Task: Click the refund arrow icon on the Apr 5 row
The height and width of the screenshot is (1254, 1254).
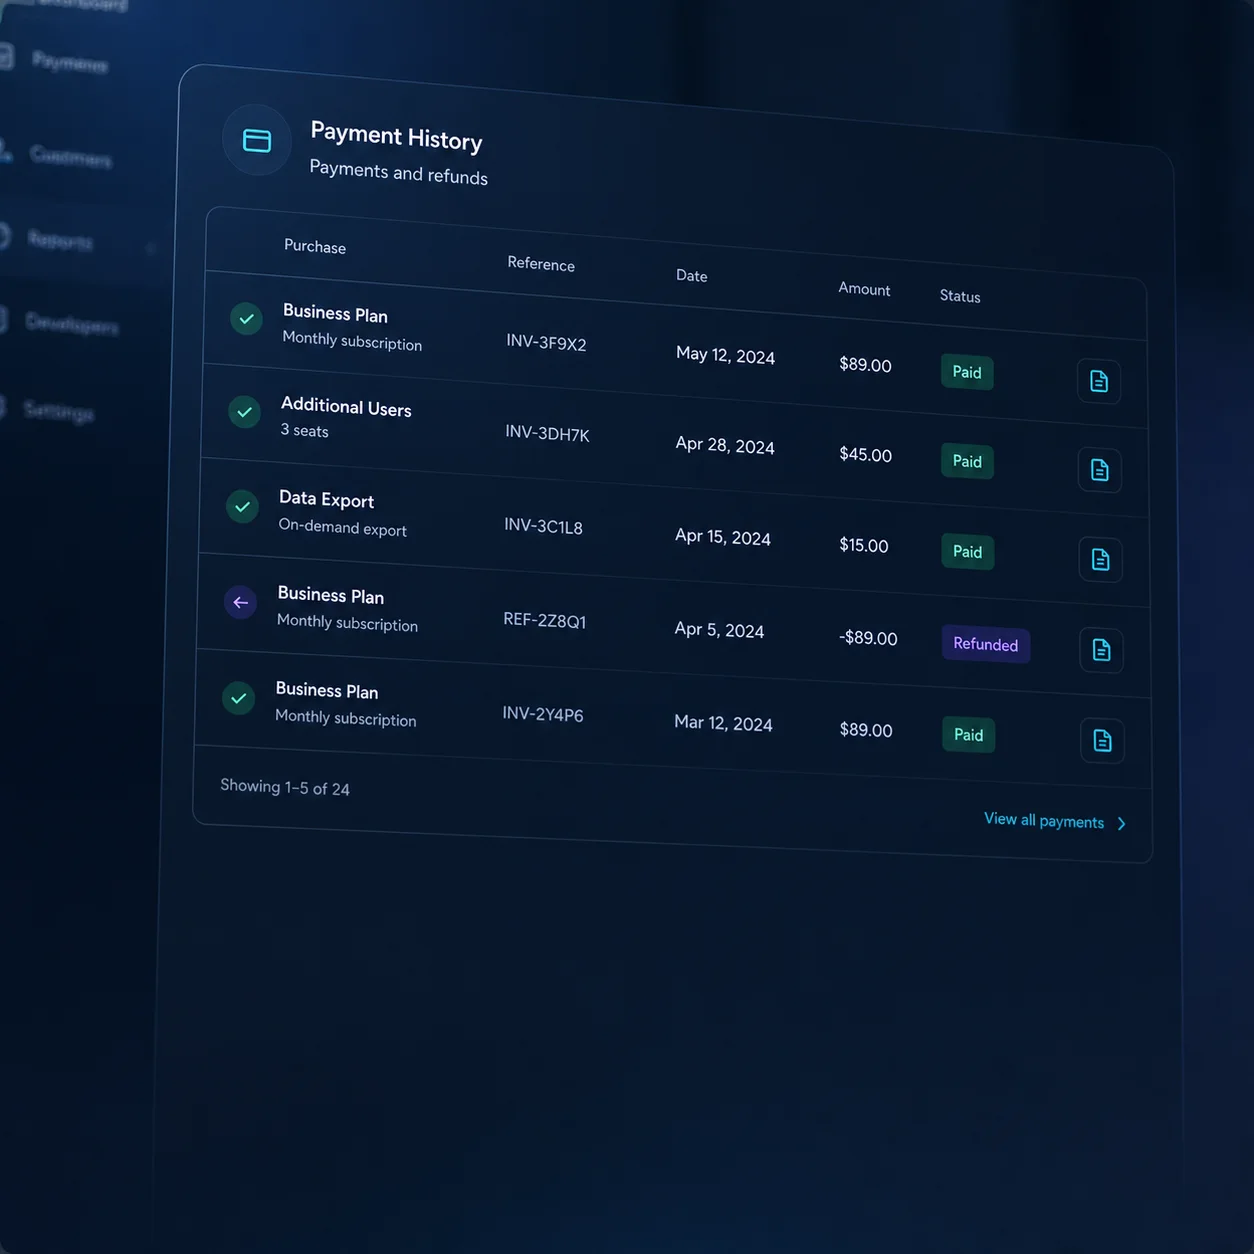Action: [240, 602]
